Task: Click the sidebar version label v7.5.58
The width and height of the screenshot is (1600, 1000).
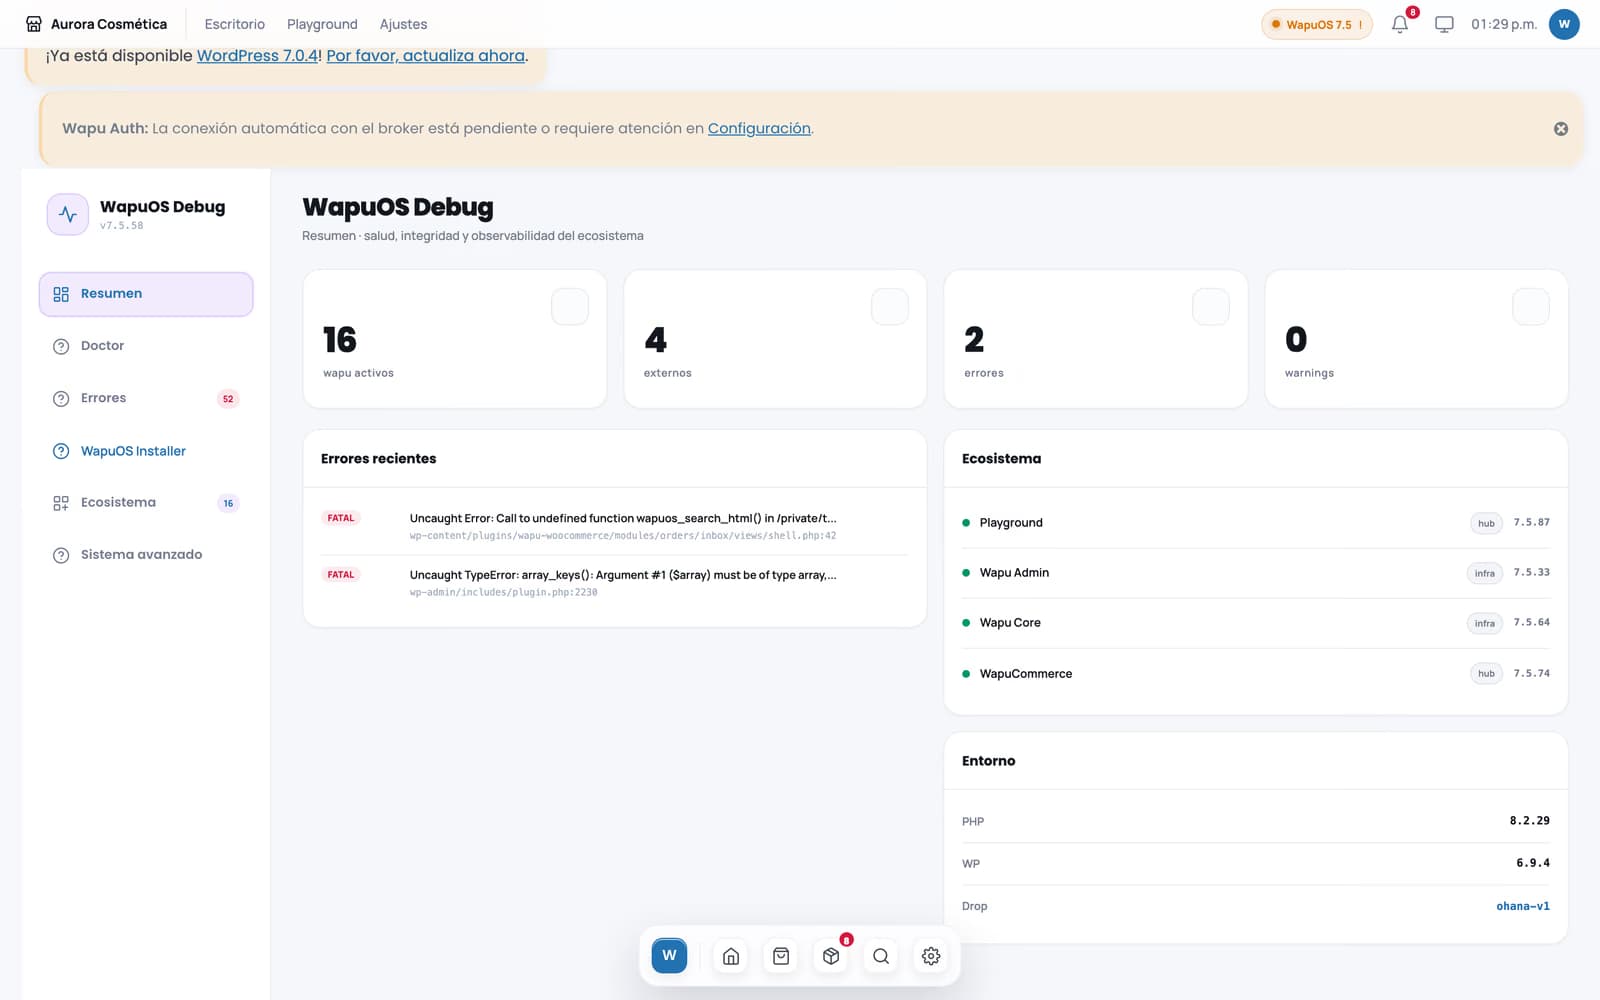Action: [122, 226]
